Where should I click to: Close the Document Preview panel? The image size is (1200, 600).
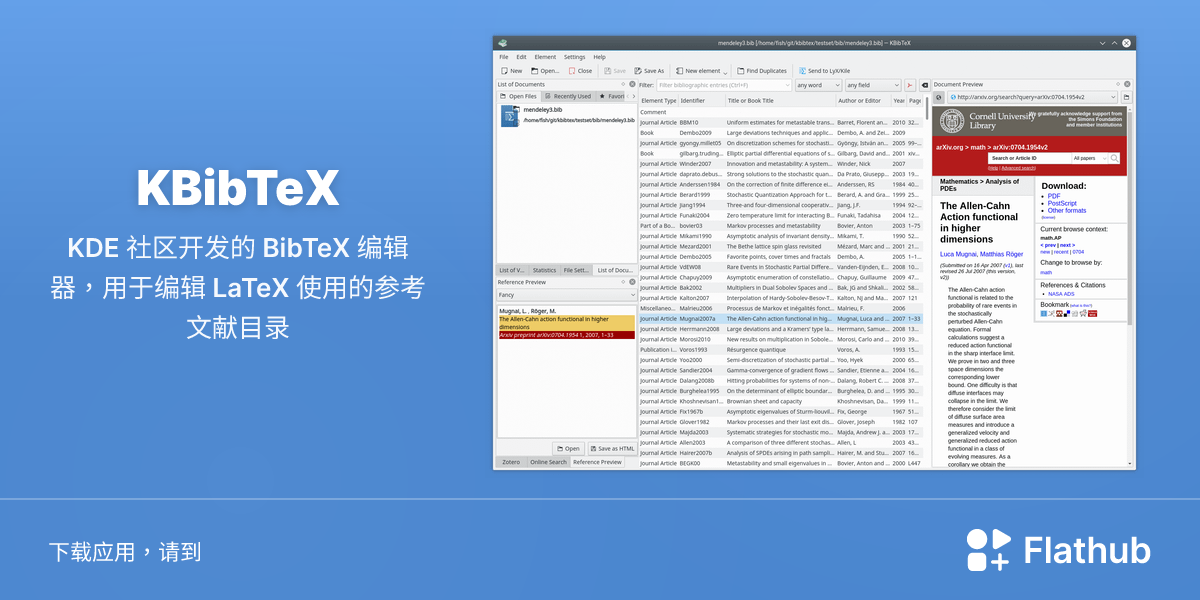(x=1129, y=84)
